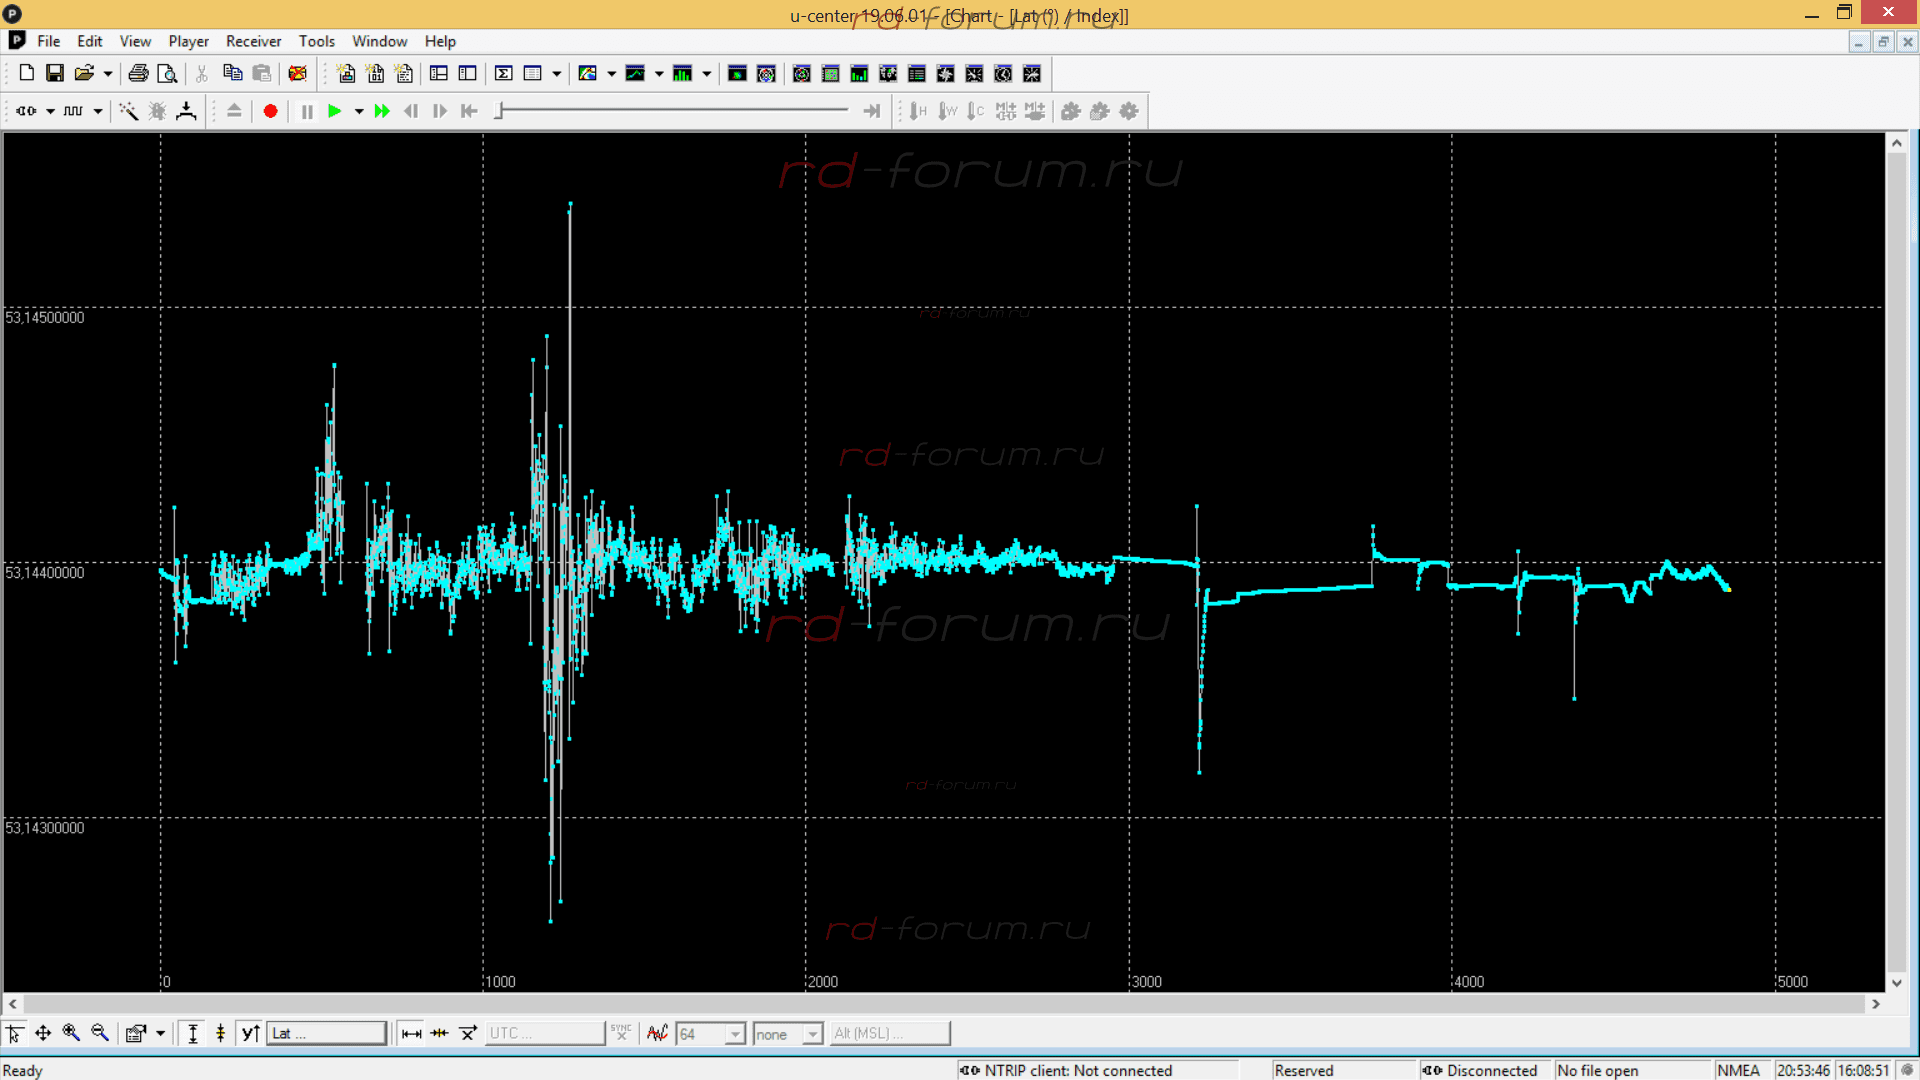Expand the Open file dropdown arrow
Viewport: 1920px width, 1080px height.
click(x=108, y=73)
